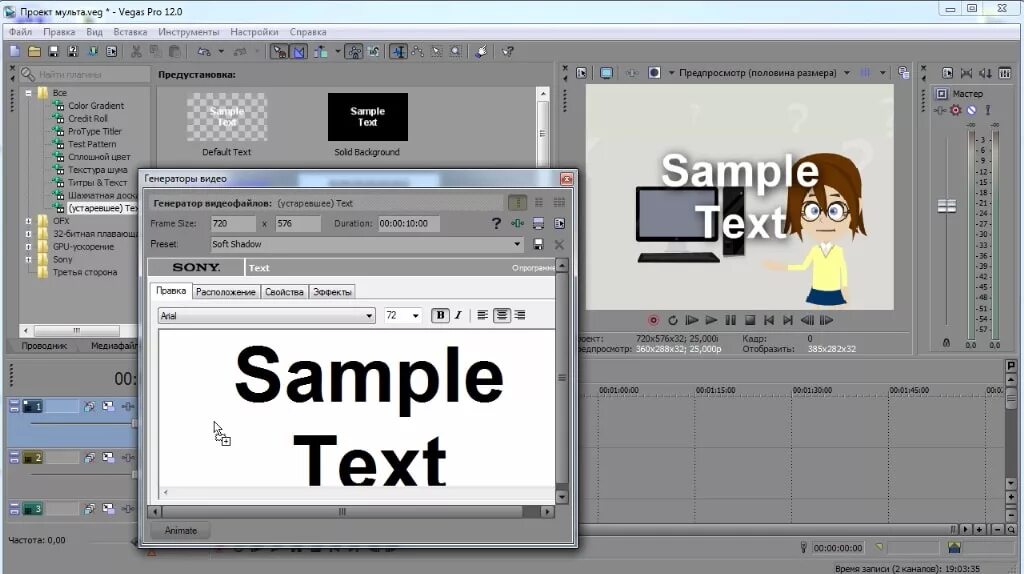
Task: Align text to the left
Action: (483, 315)
